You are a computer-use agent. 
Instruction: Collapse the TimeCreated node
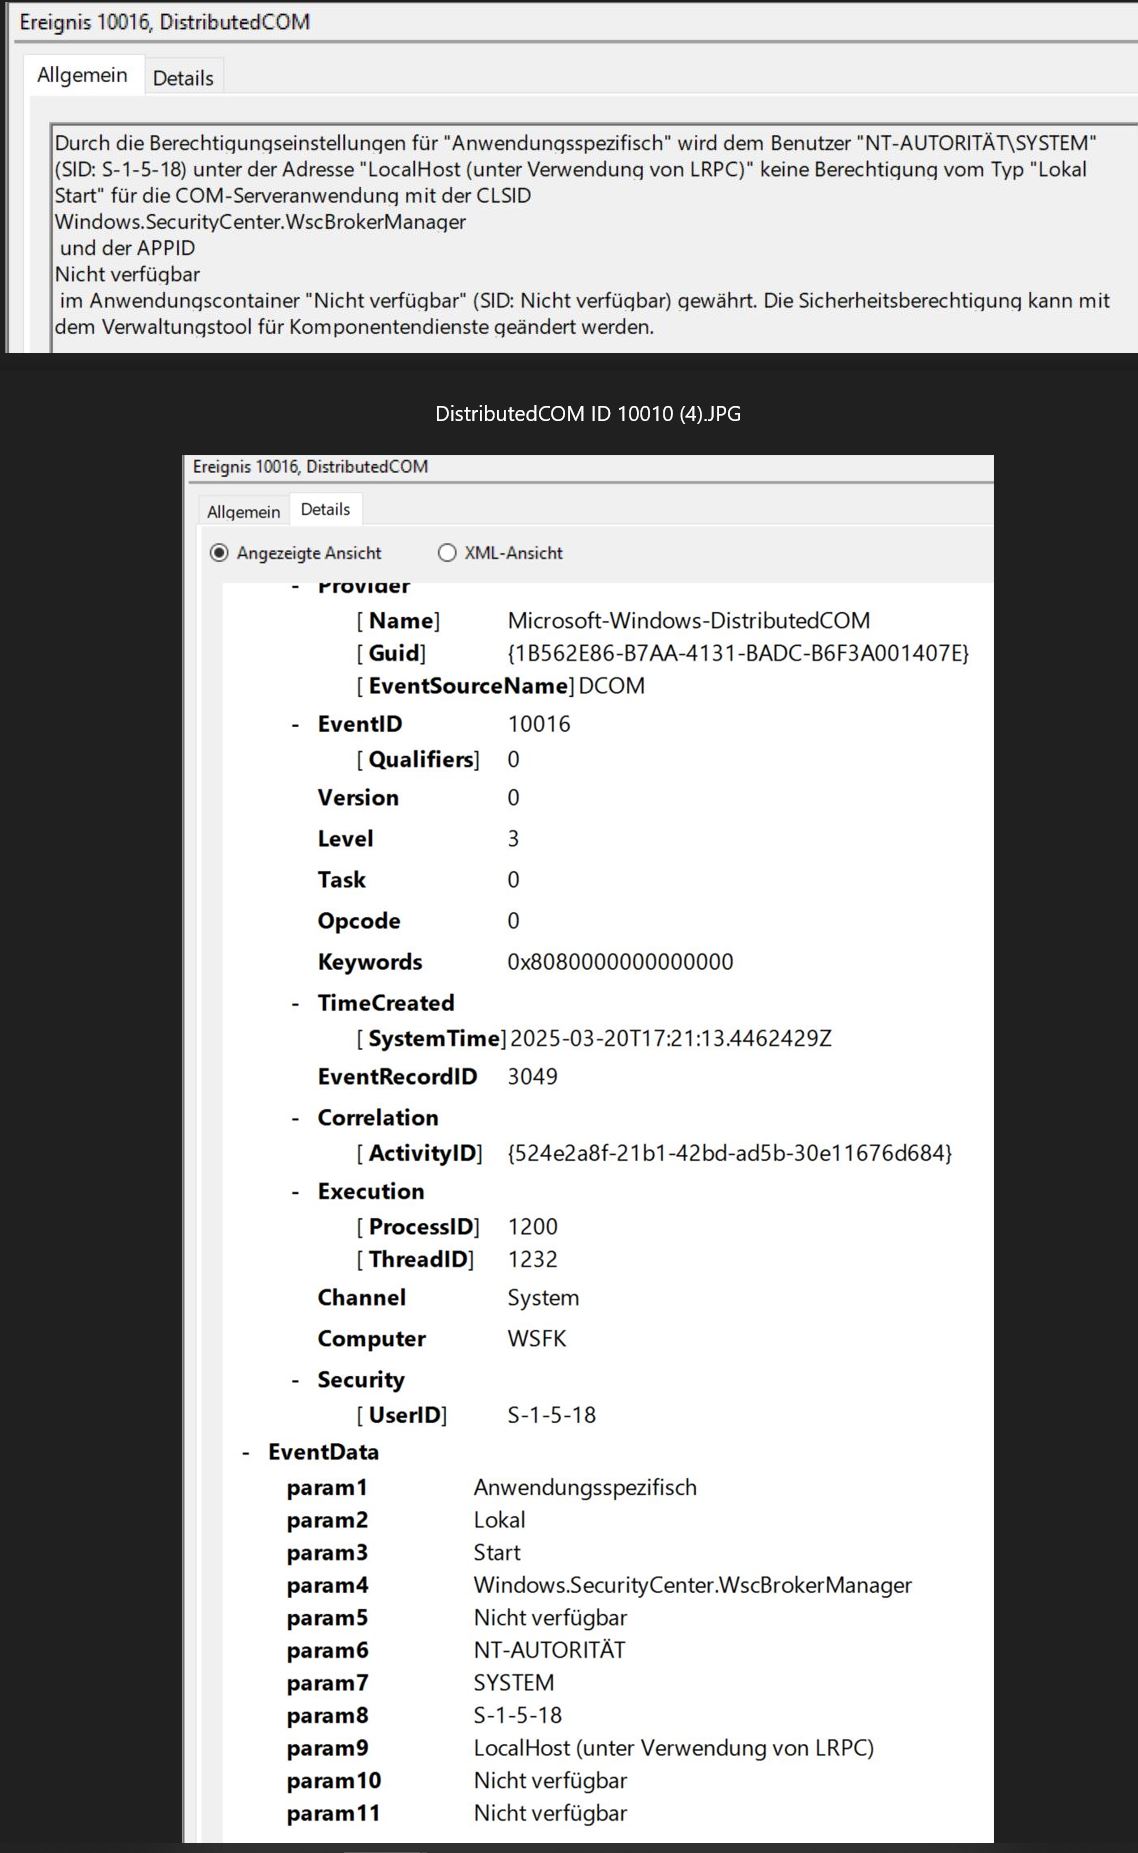(295, 1004)
